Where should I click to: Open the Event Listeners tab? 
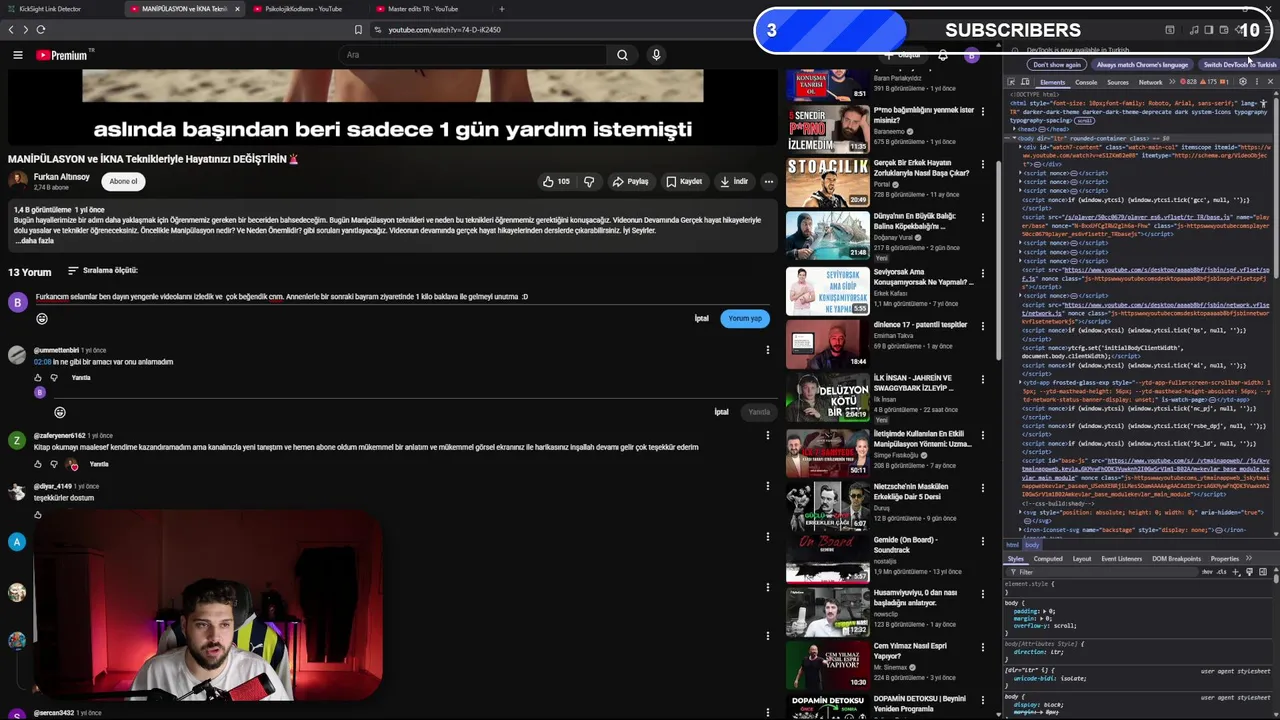(x=1122, y=559)
